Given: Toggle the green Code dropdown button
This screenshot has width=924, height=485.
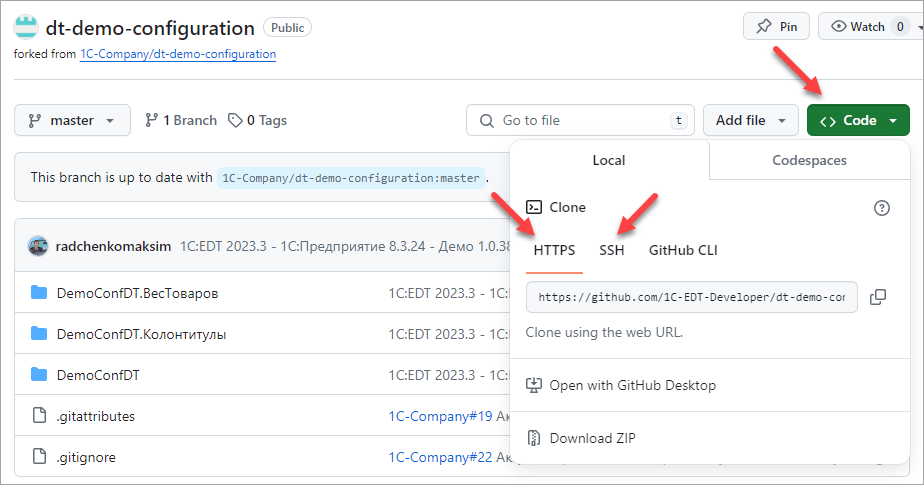Looking at the screenshot, I should coord(858,120).
